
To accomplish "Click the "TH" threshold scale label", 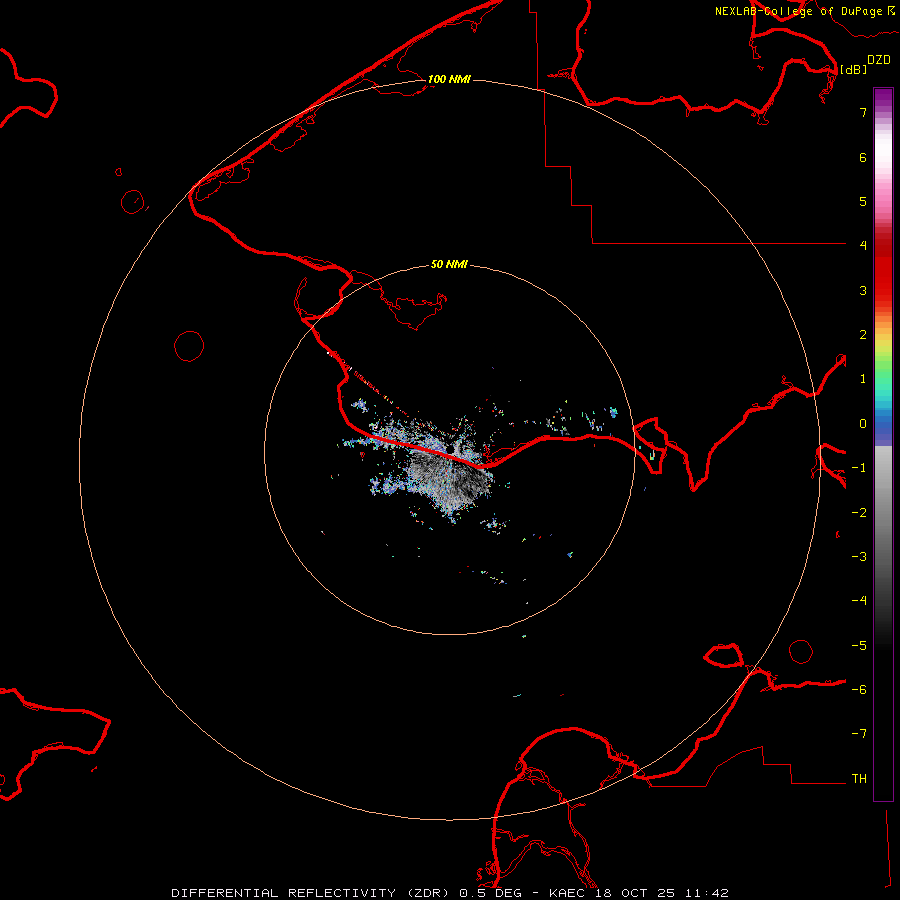I will (859, 779).
